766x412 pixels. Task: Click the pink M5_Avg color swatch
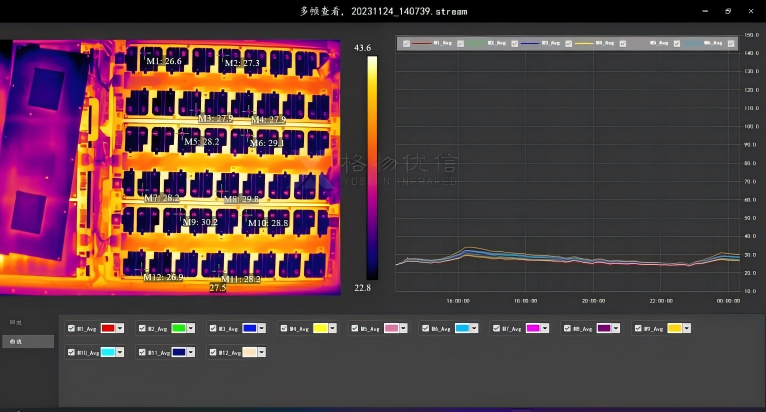391,328
